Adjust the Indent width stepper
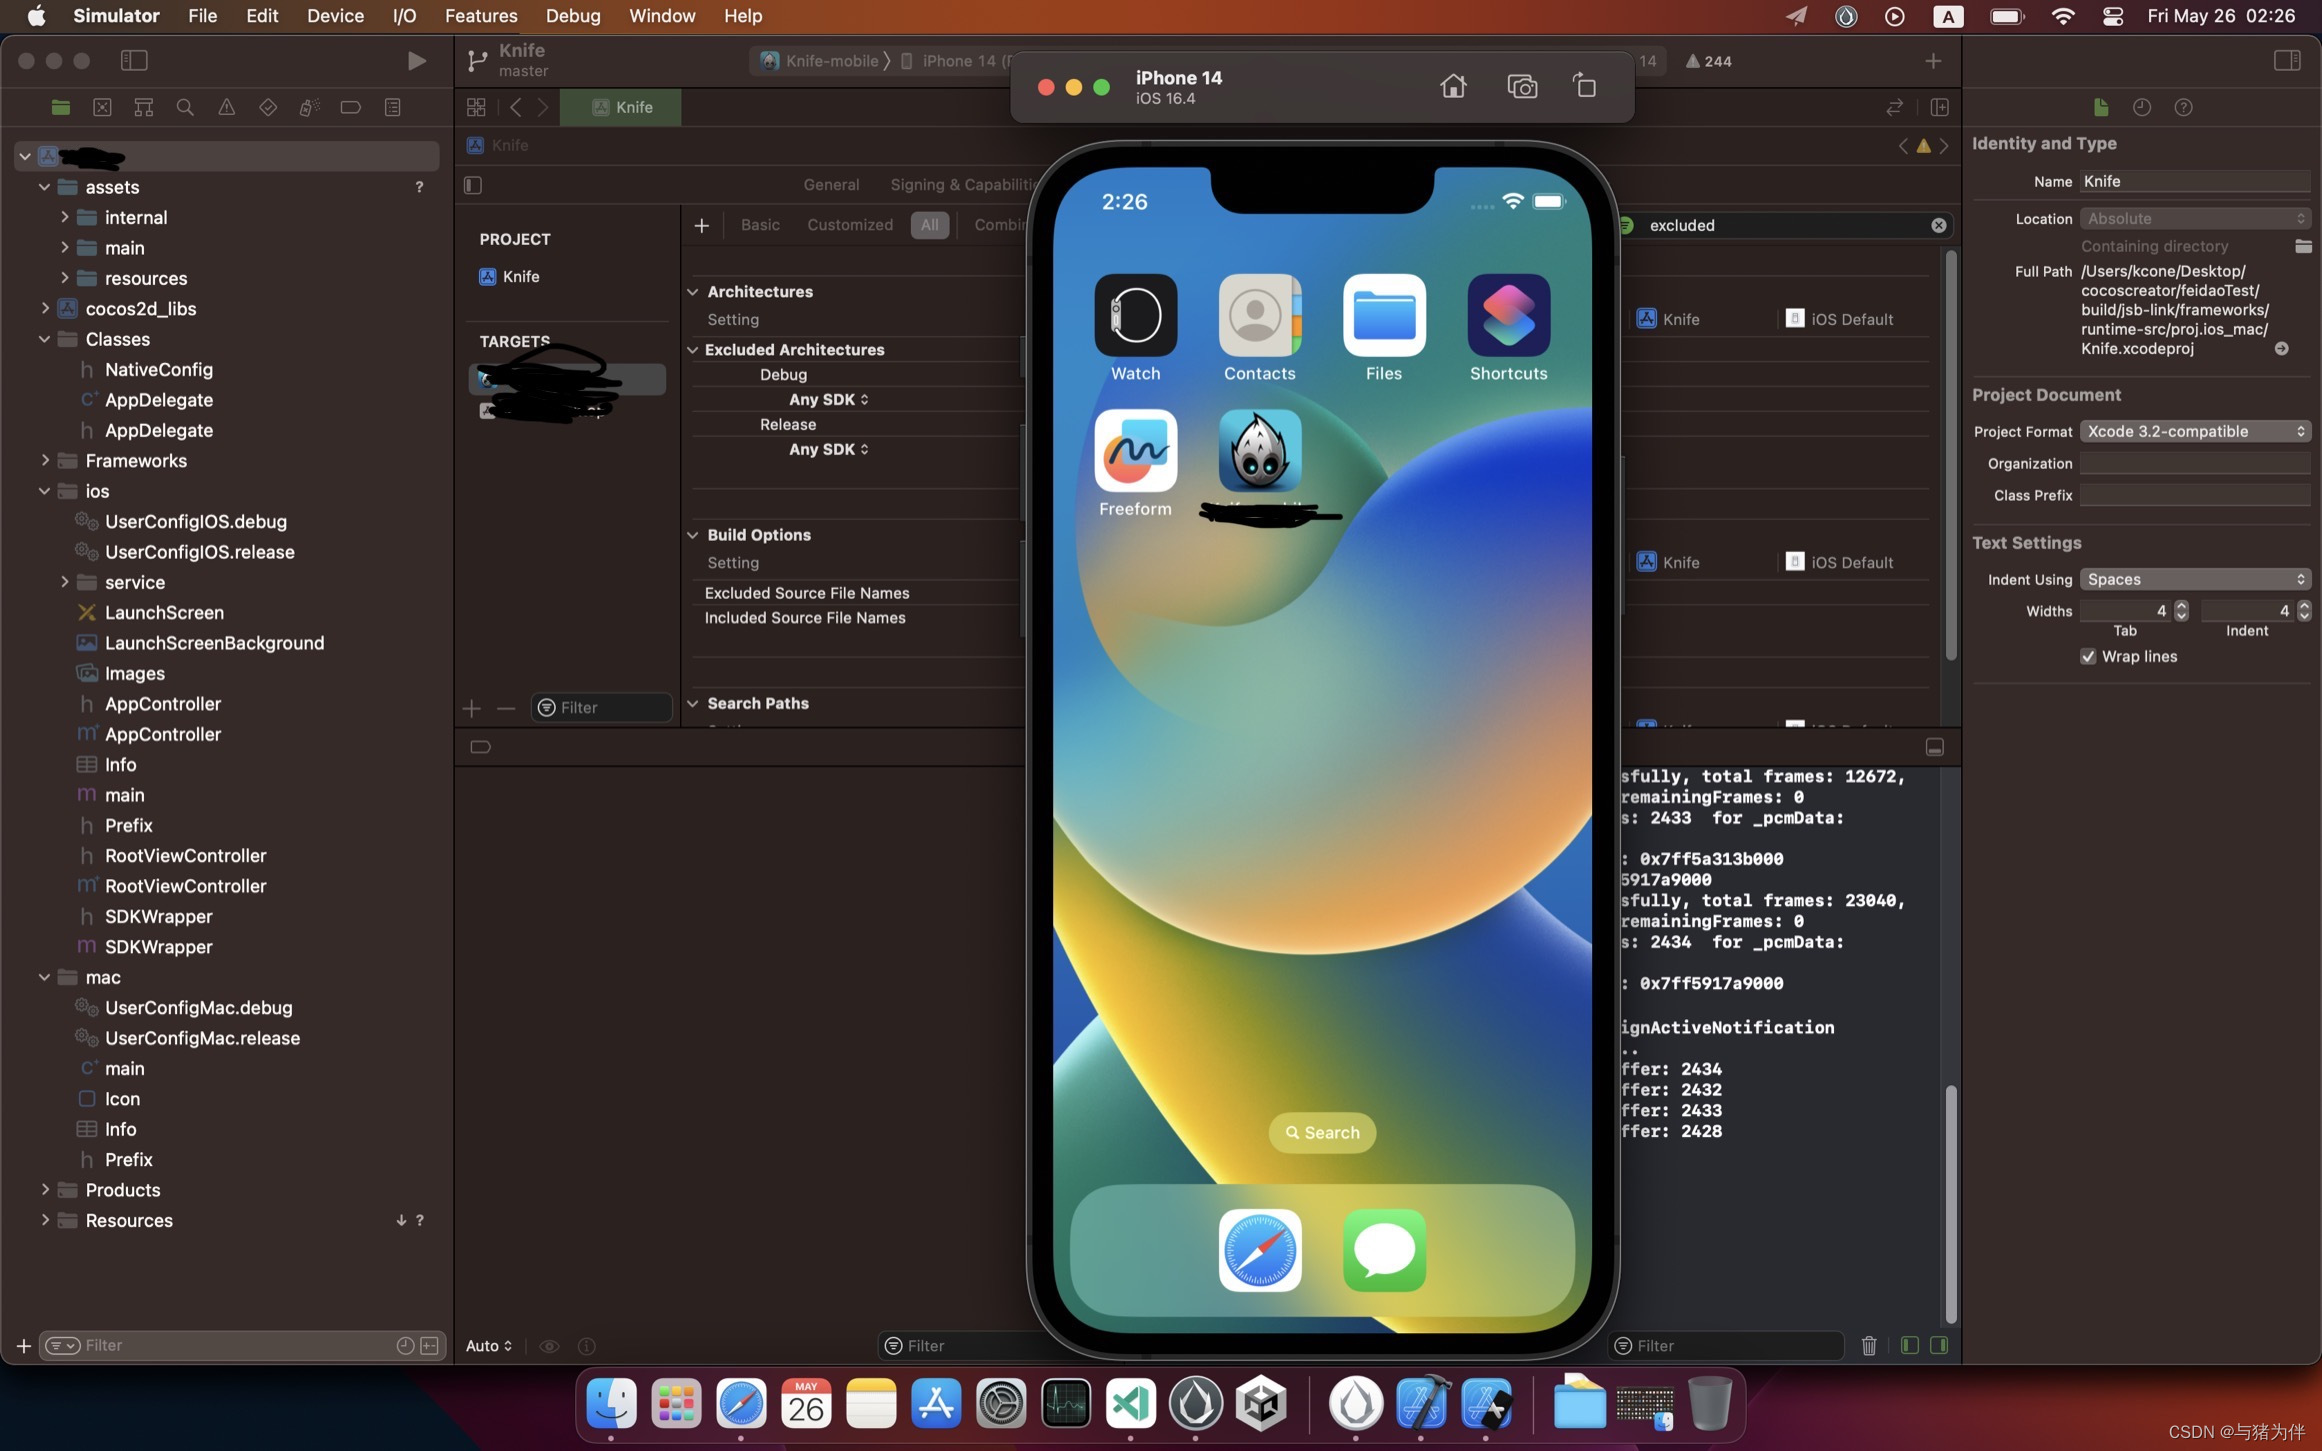2322x1451 pixels. [2304, 611]
